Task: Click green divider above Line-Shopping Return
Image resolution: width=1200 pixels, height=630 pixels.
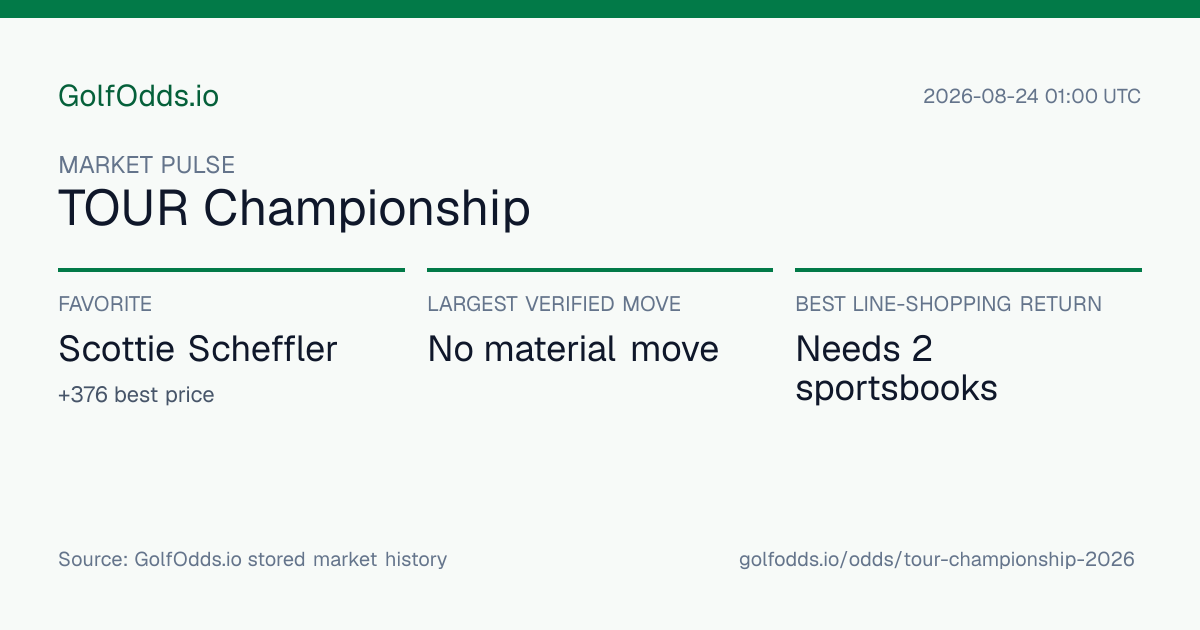Action: point(968,270)
